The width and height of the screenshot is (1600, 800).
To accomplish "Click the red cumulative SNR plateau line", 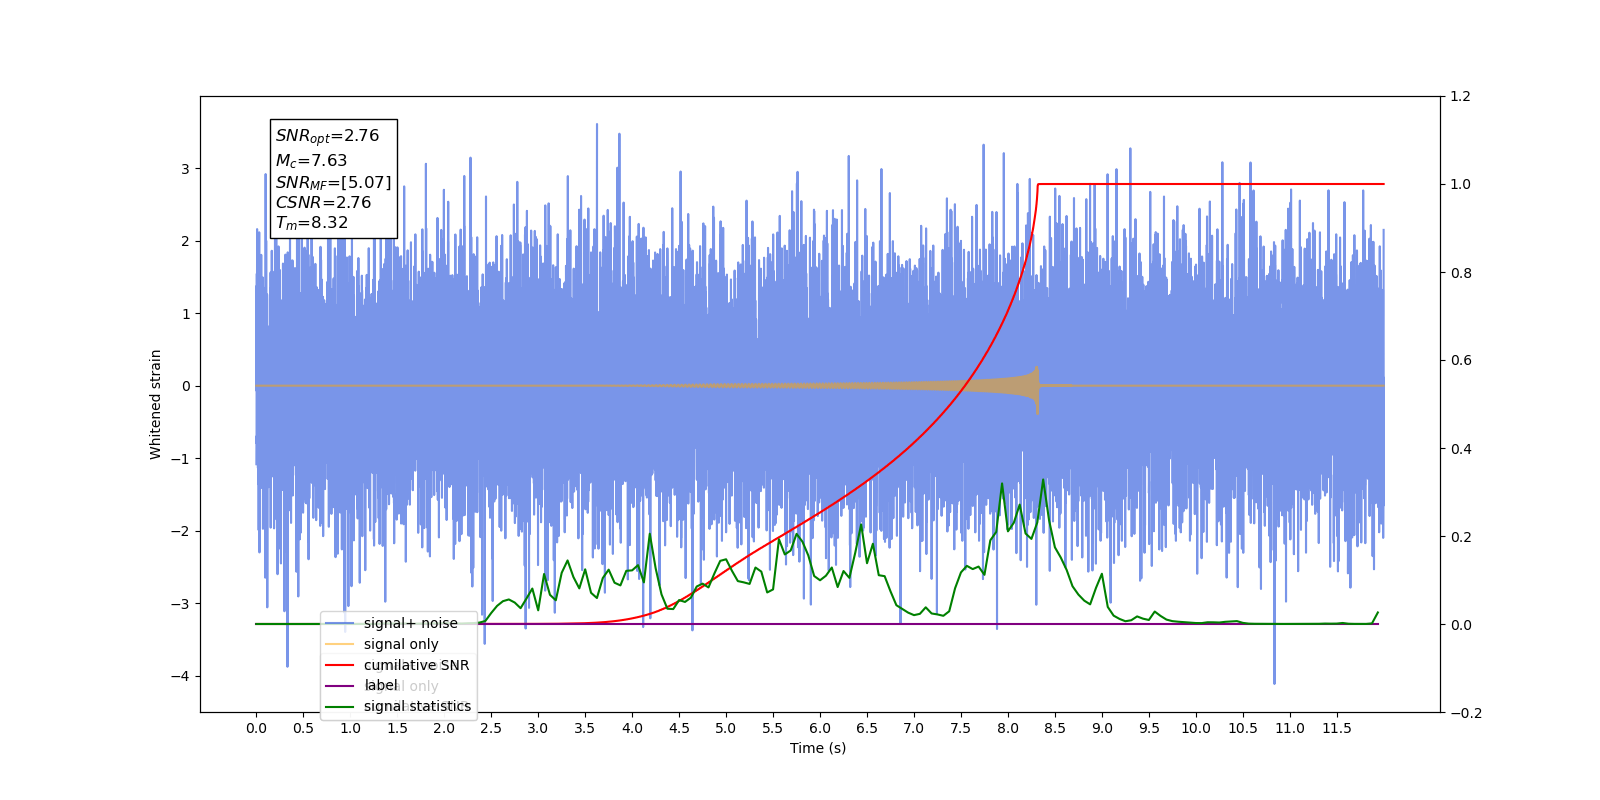I will point(1211,184).
